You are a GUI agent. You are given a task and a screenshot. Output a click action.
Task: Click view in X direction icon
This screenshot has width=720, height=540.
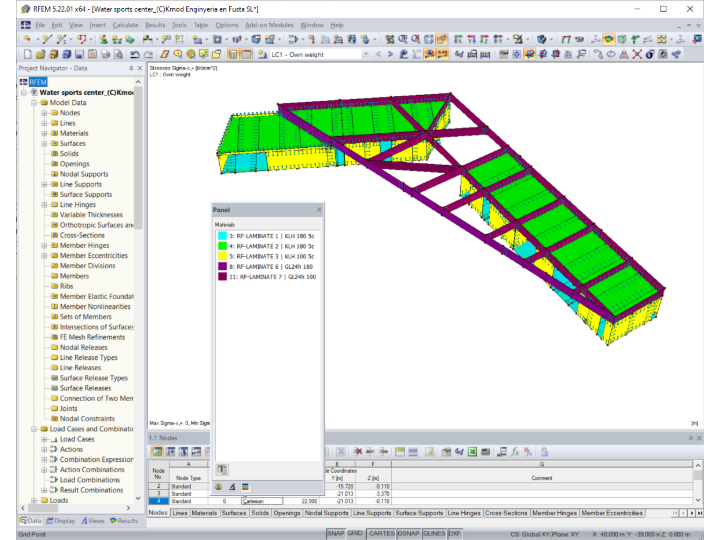[458, 39]
